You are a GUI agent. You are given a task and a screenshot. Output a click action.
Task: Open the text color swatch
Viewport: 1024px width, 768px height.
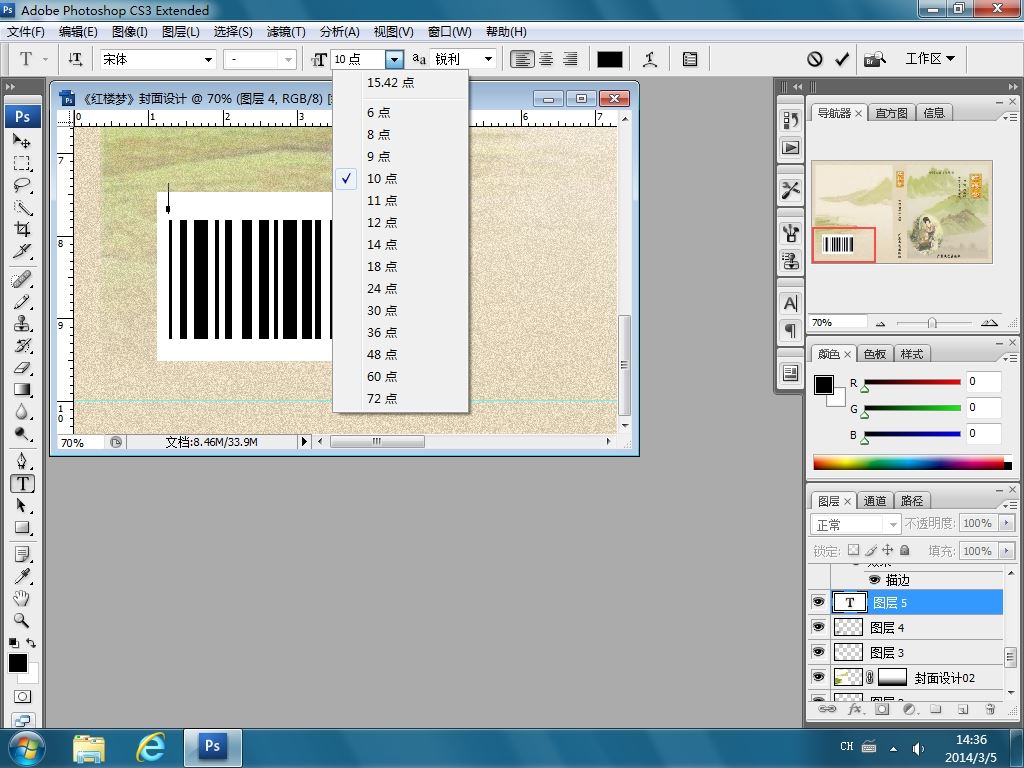pos(610,59)
